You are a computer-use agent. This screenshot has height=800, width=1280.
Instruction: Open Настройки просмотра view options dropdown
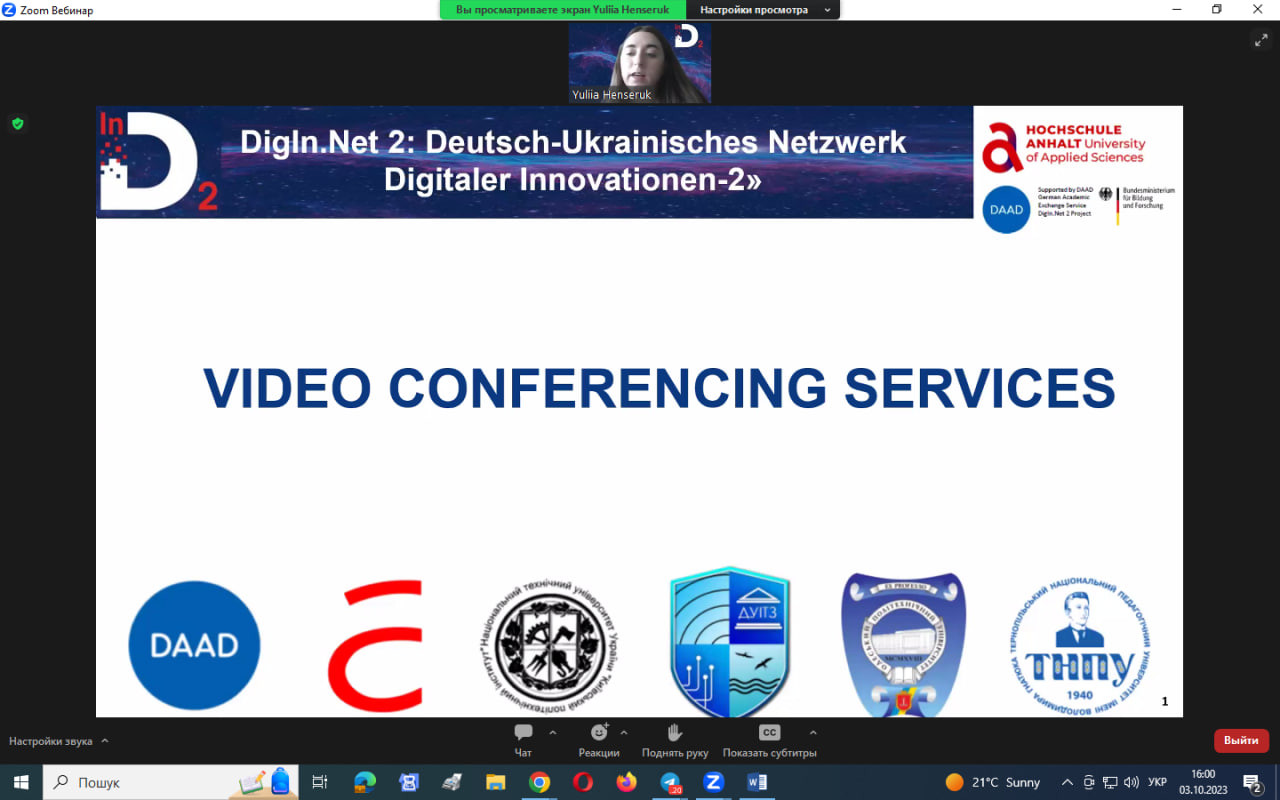tap(764, 10)
